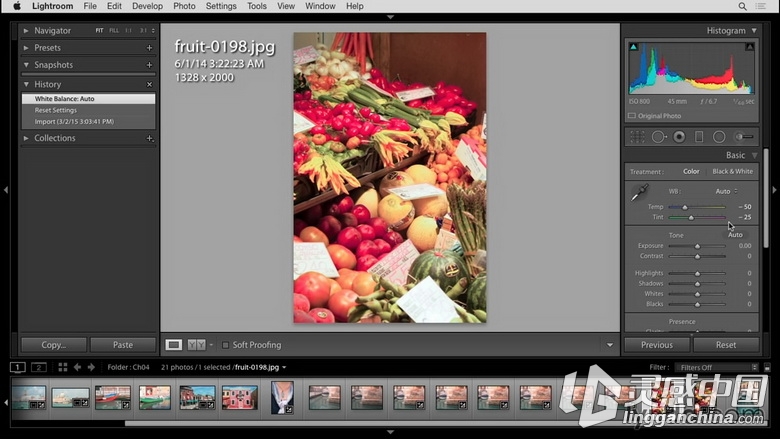This screenshot has width=780, height=439.
Task: Expand the Presets panel
Action: click(x=26, y=48)
